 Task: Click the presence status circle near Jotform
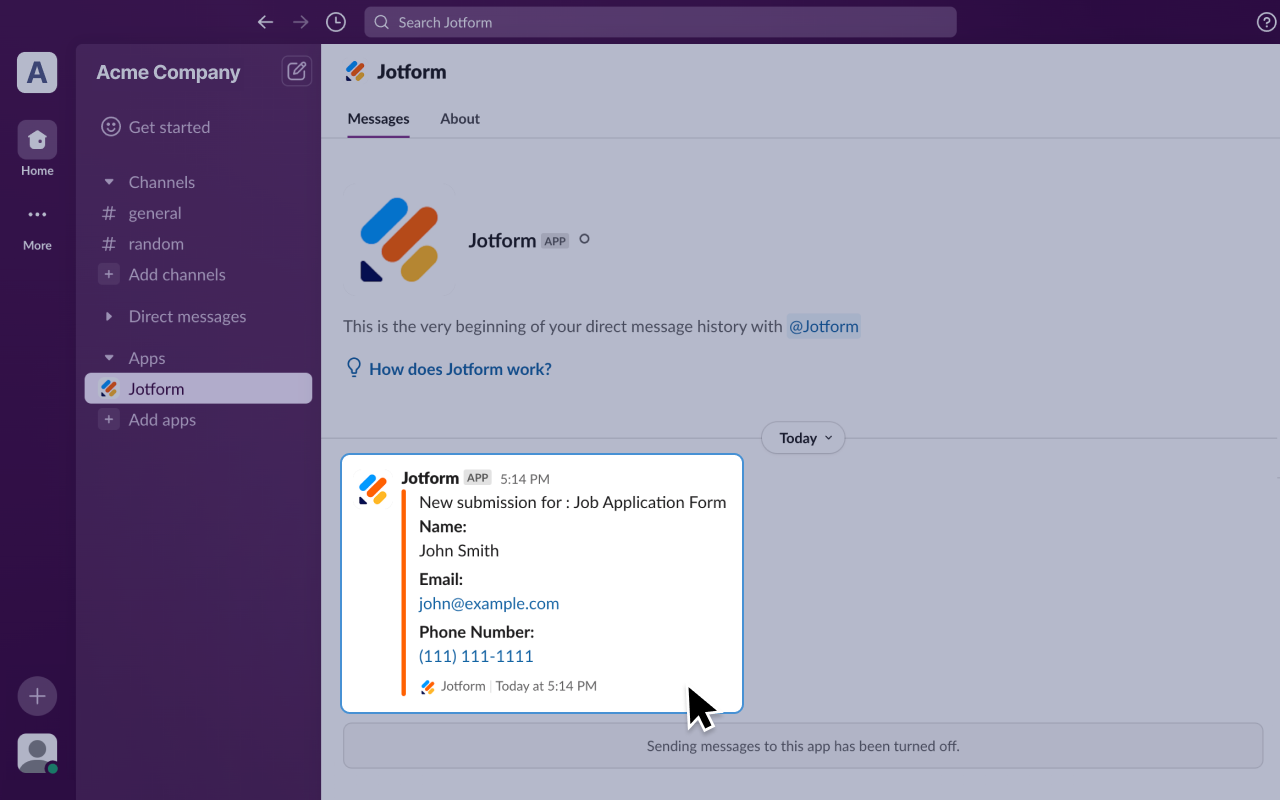point(585,239)
